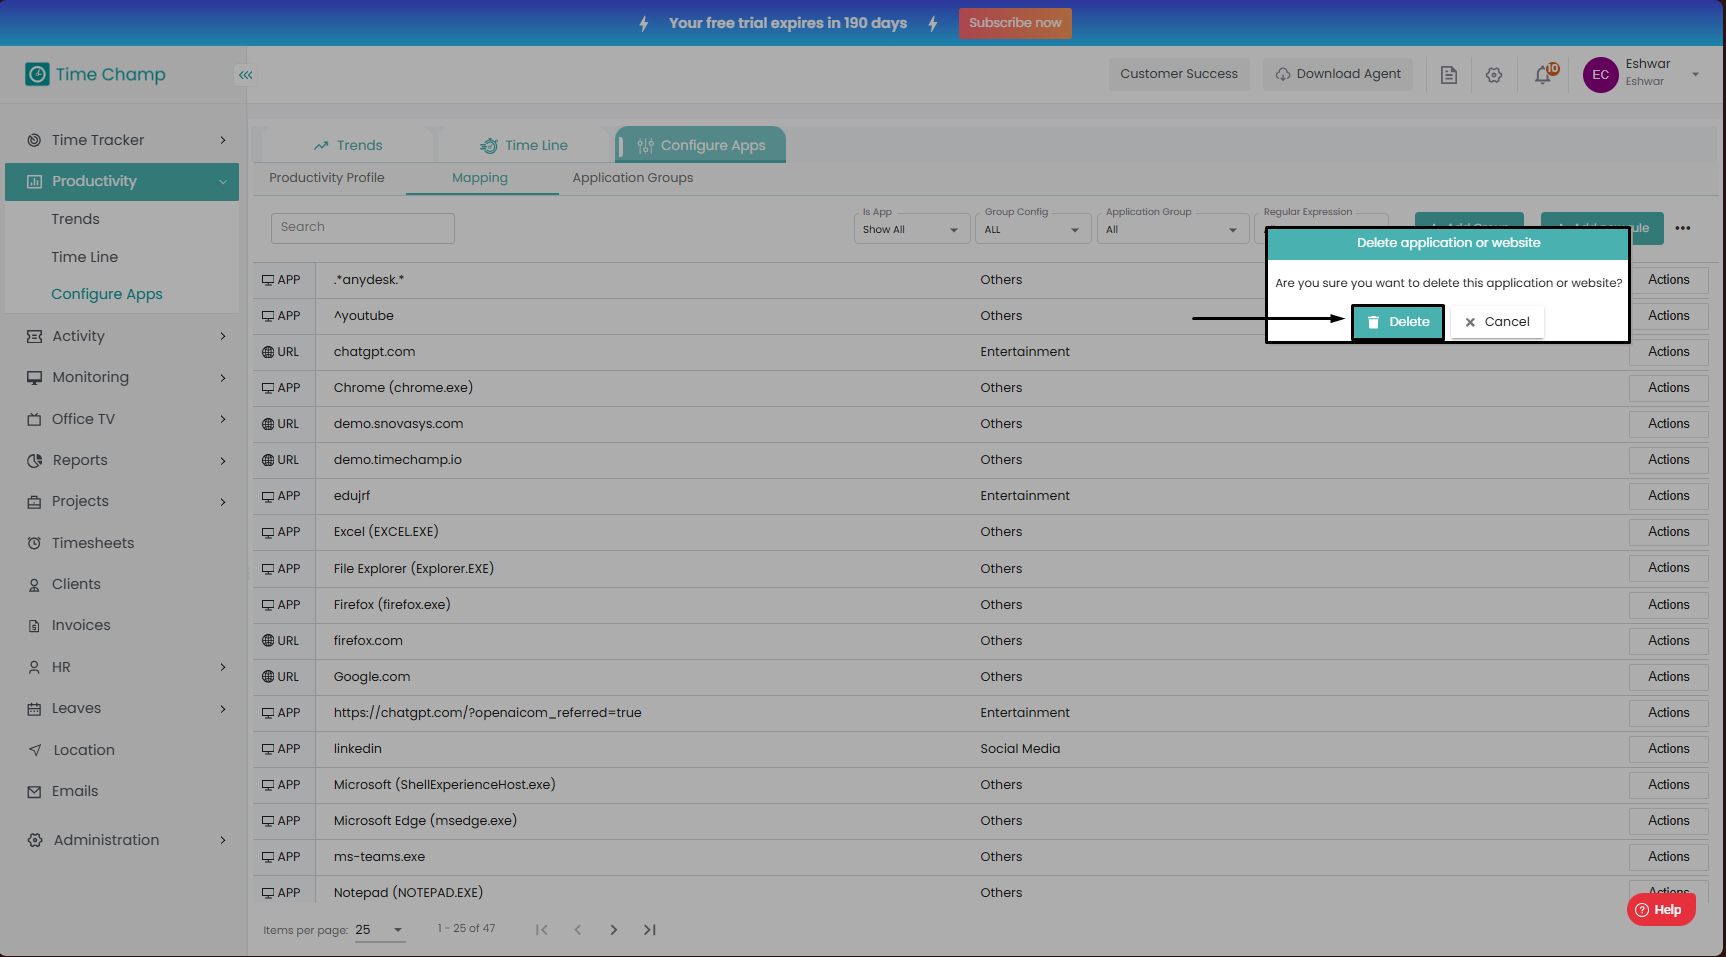1726x957 pixels.
Task: Change items per page dropdown
Action: (379, 930)
